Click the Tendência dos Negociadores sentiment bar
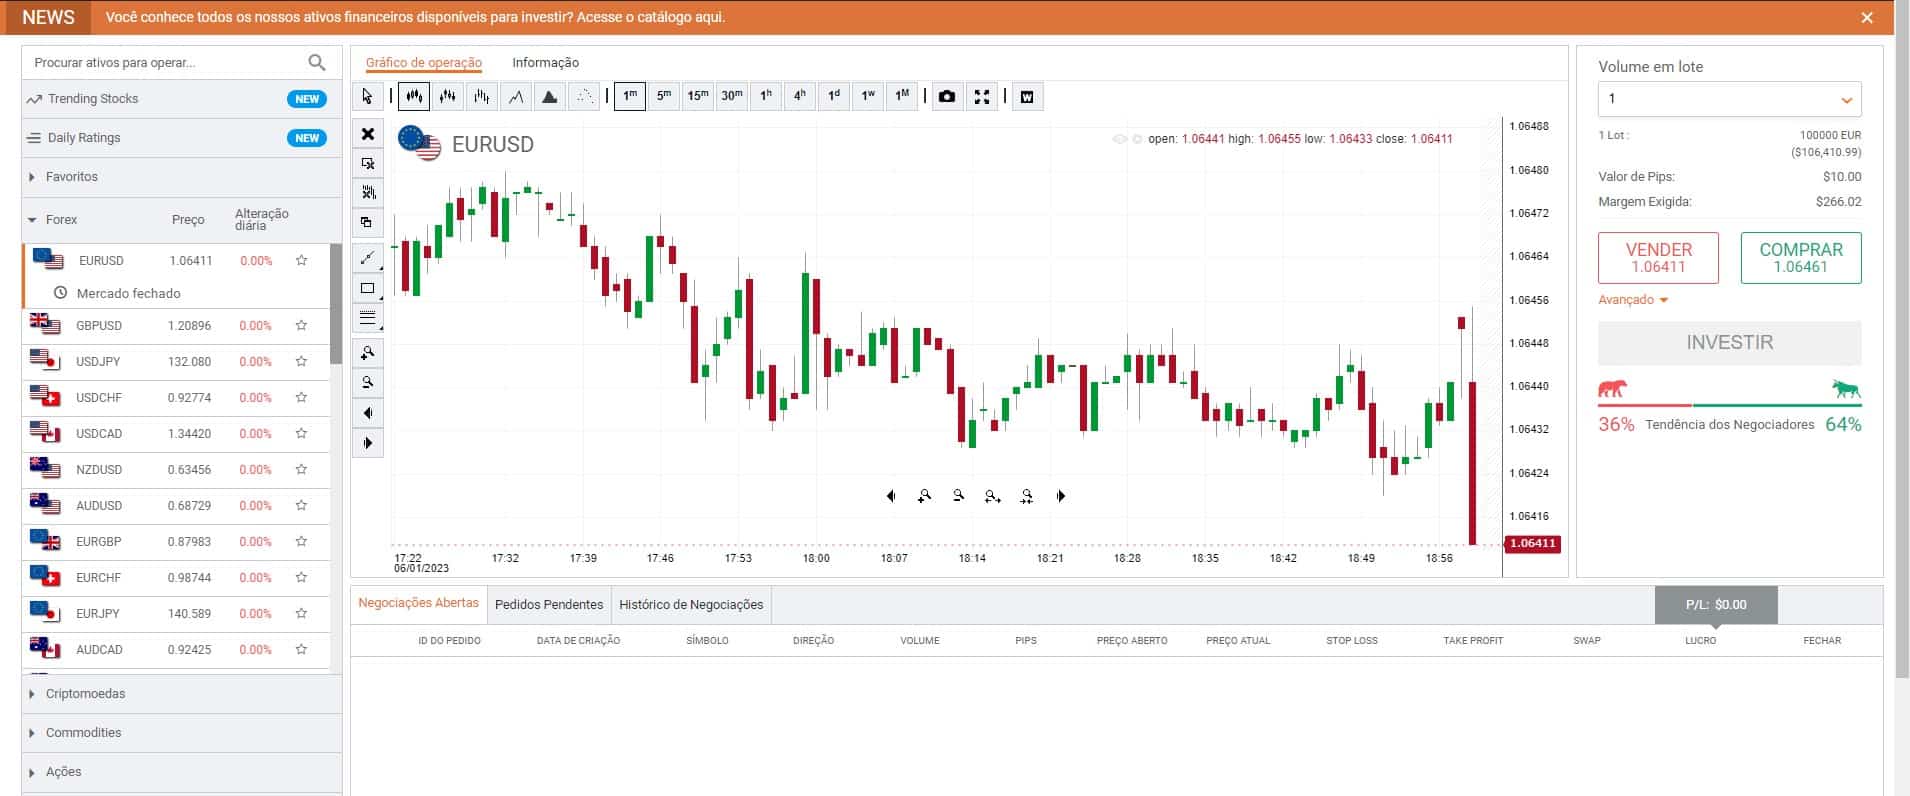Viewport: 1910px width, 796px height. pyautogui.click(x=1729, y=405)
